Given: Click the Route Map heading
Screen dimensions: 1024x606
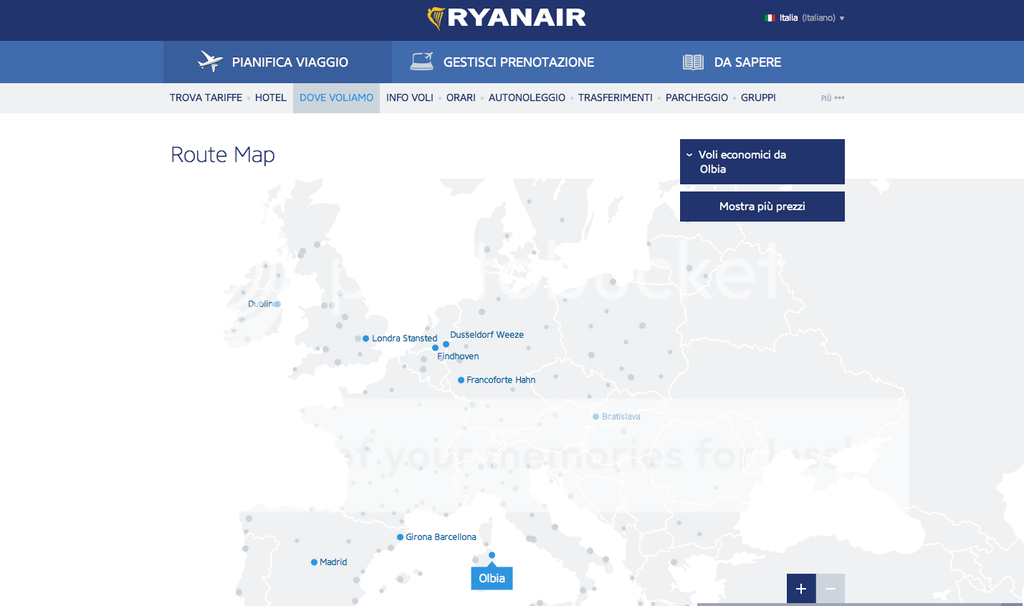Looking at the screenshot, I should (x=223, y=155).
